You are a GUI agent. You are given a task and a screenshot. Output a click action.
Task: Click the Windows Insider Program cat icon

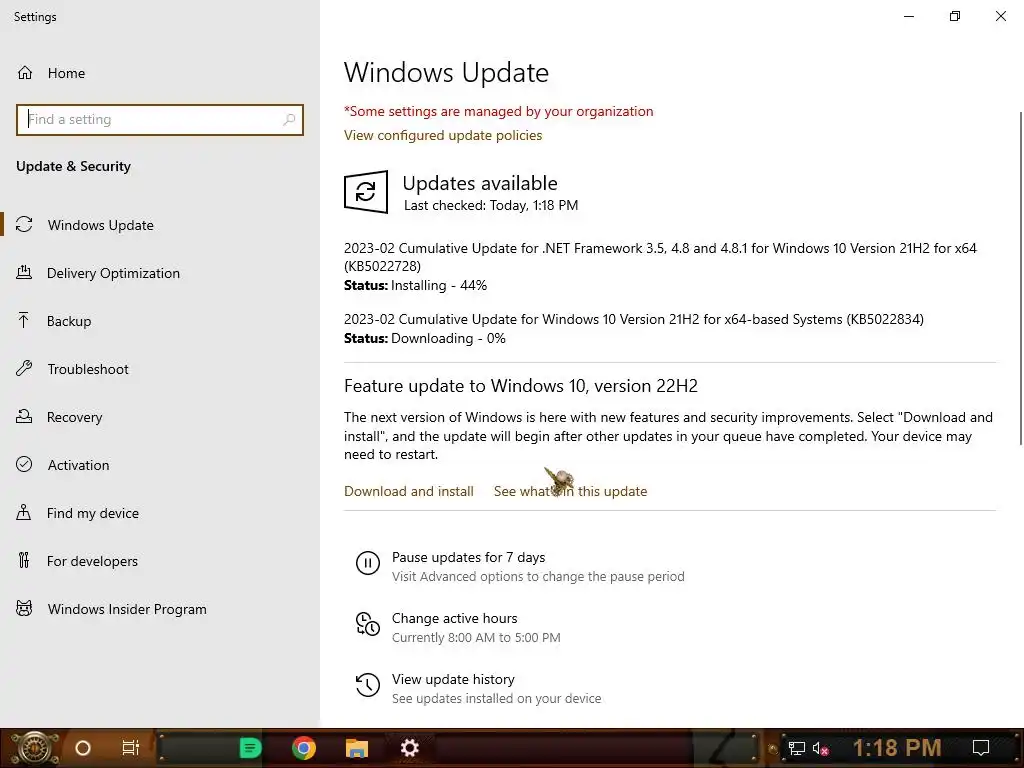pos(24,609)
